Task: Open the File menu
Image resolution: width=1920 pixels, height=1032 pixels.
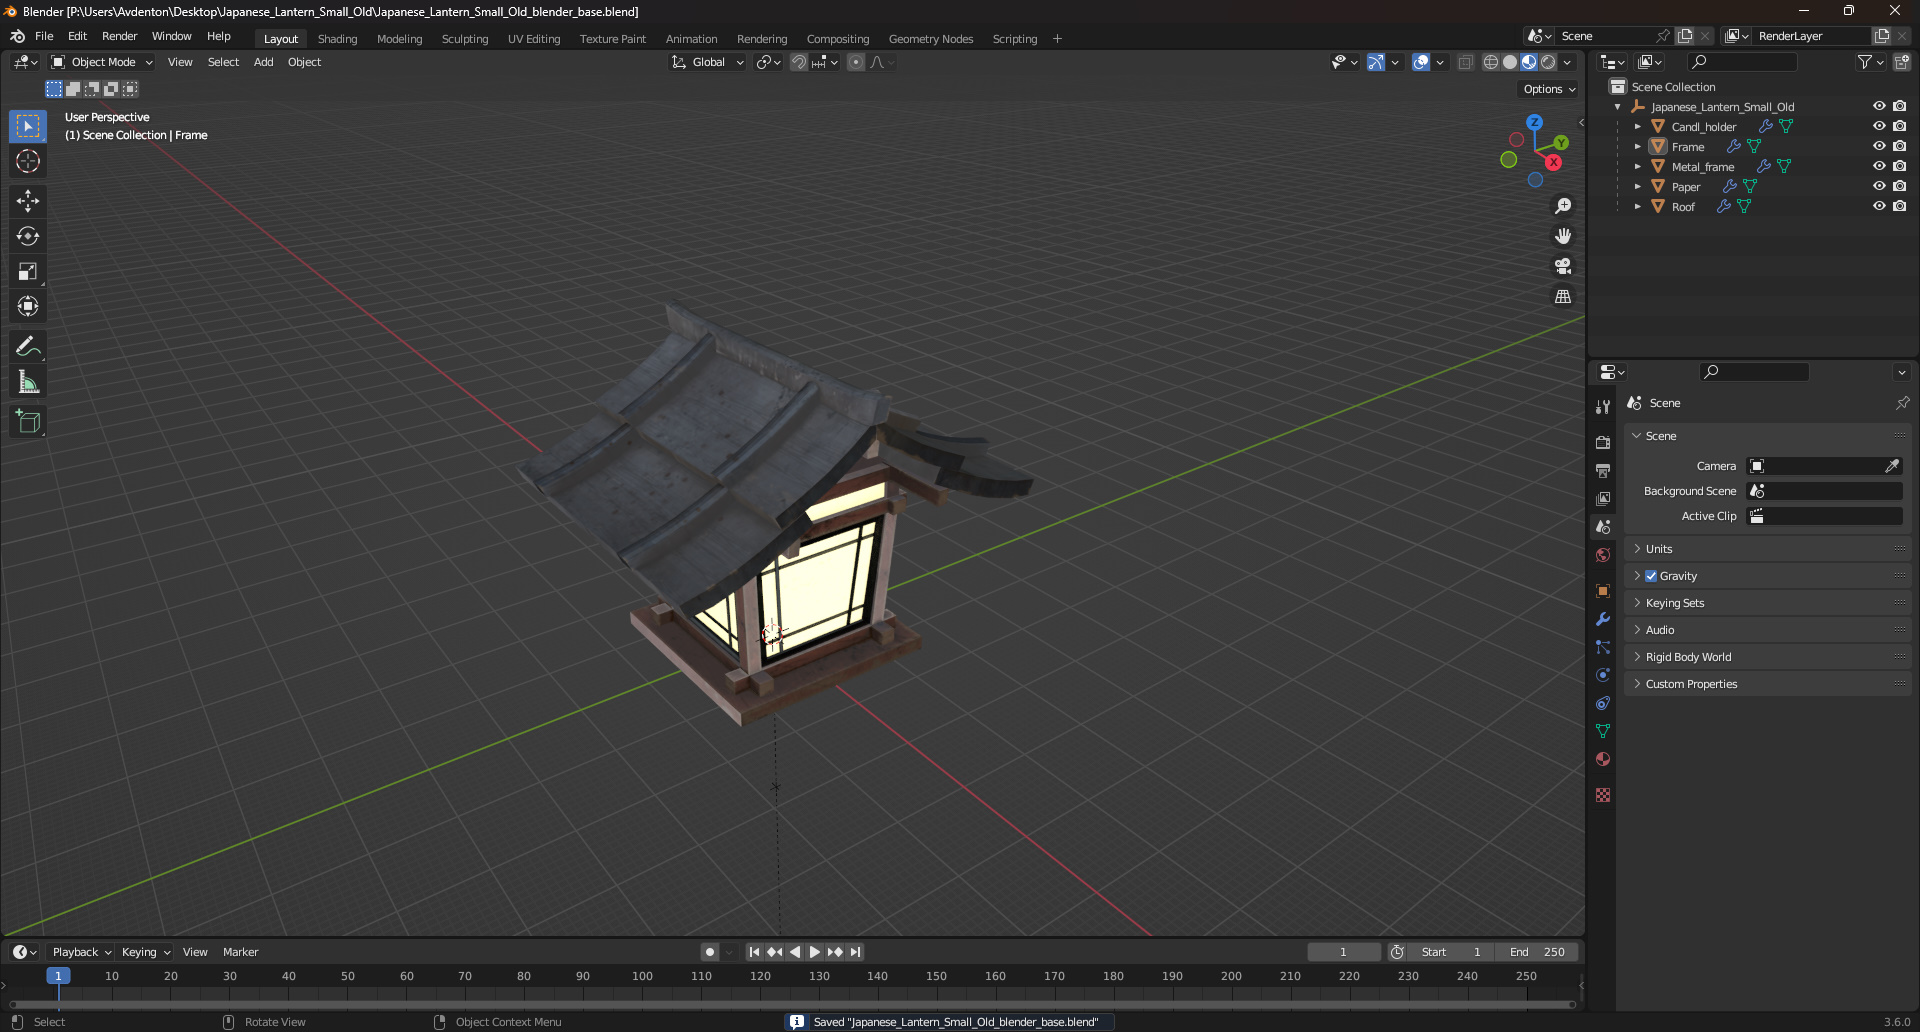Action: (44, 36)
